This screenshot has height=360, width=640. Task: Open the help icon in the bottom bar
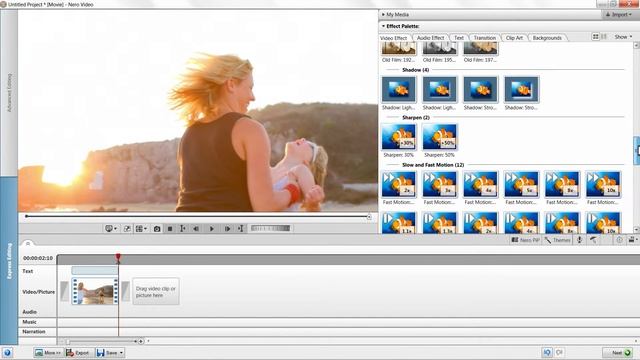7,353
